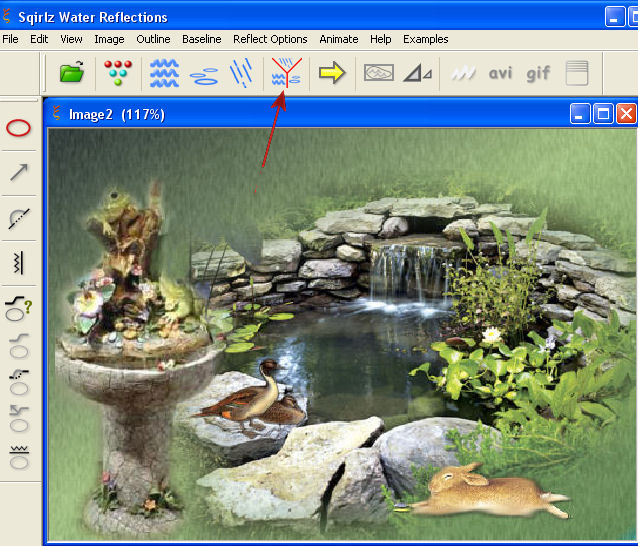Click the pond image canvas

pos(343,334)
